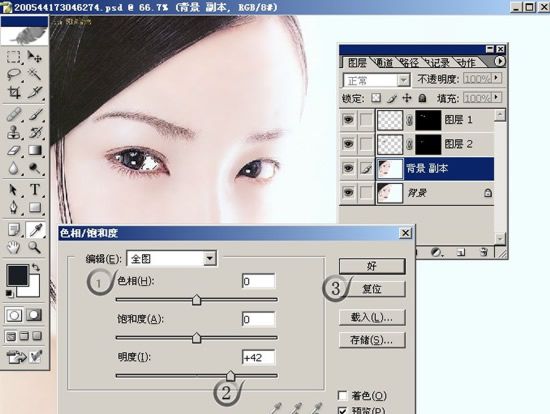Switch to the 路径 paths tab
550x414 pixels.
(x=410, y=63)
